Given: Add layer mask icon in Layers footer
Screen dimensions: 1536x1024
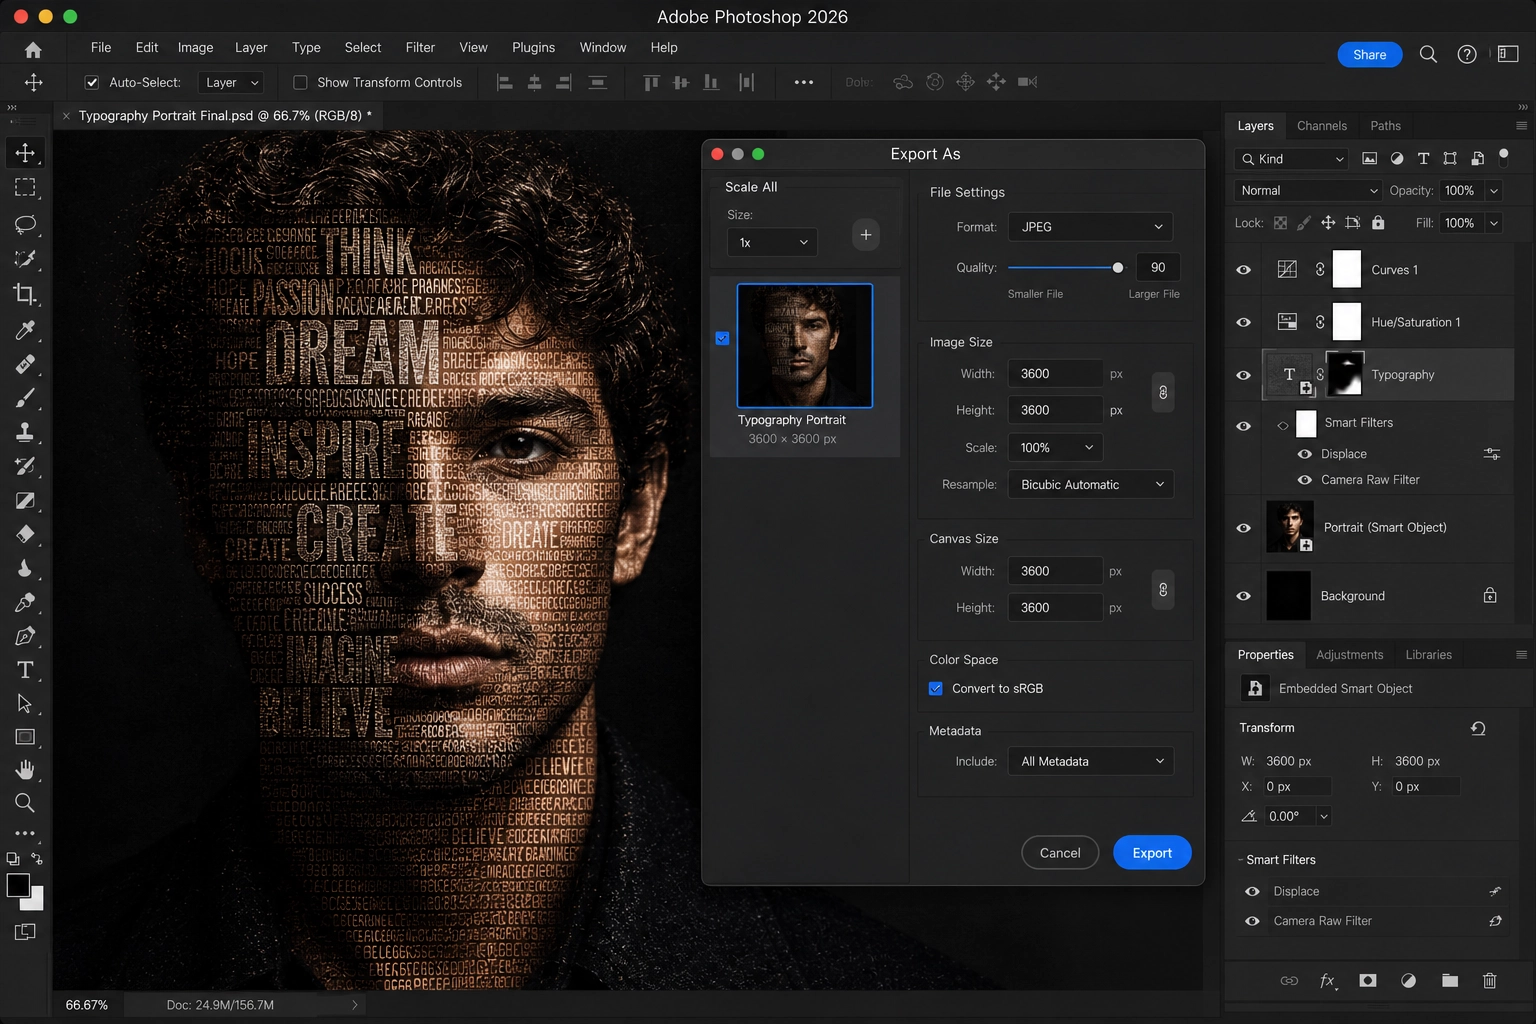Looking at the screenshot, I should pos(1368,981).
